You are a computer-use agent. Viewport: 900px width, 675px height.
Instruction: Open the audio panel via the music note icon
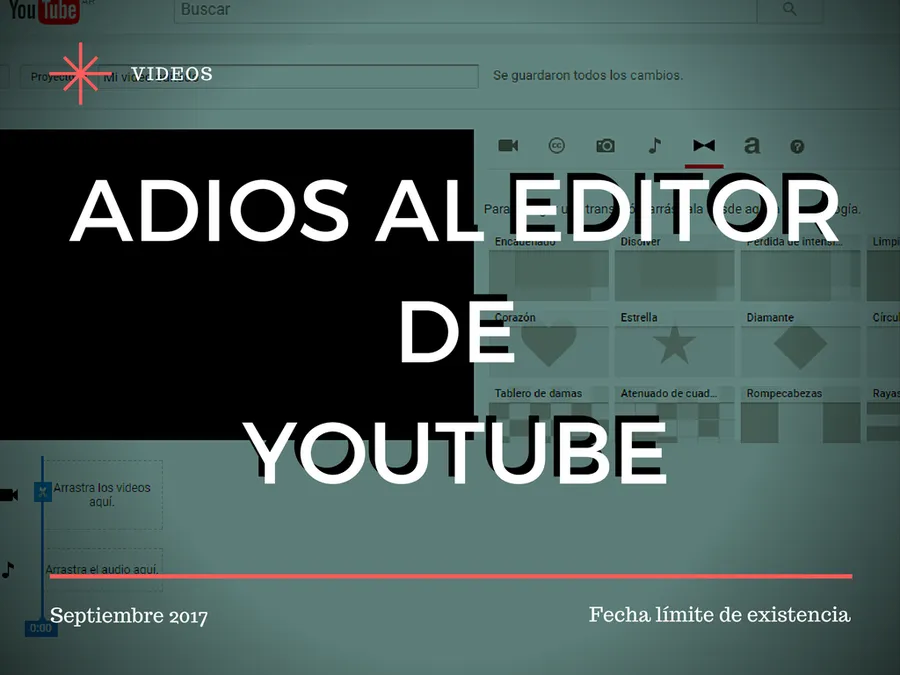tap(654, 145)
